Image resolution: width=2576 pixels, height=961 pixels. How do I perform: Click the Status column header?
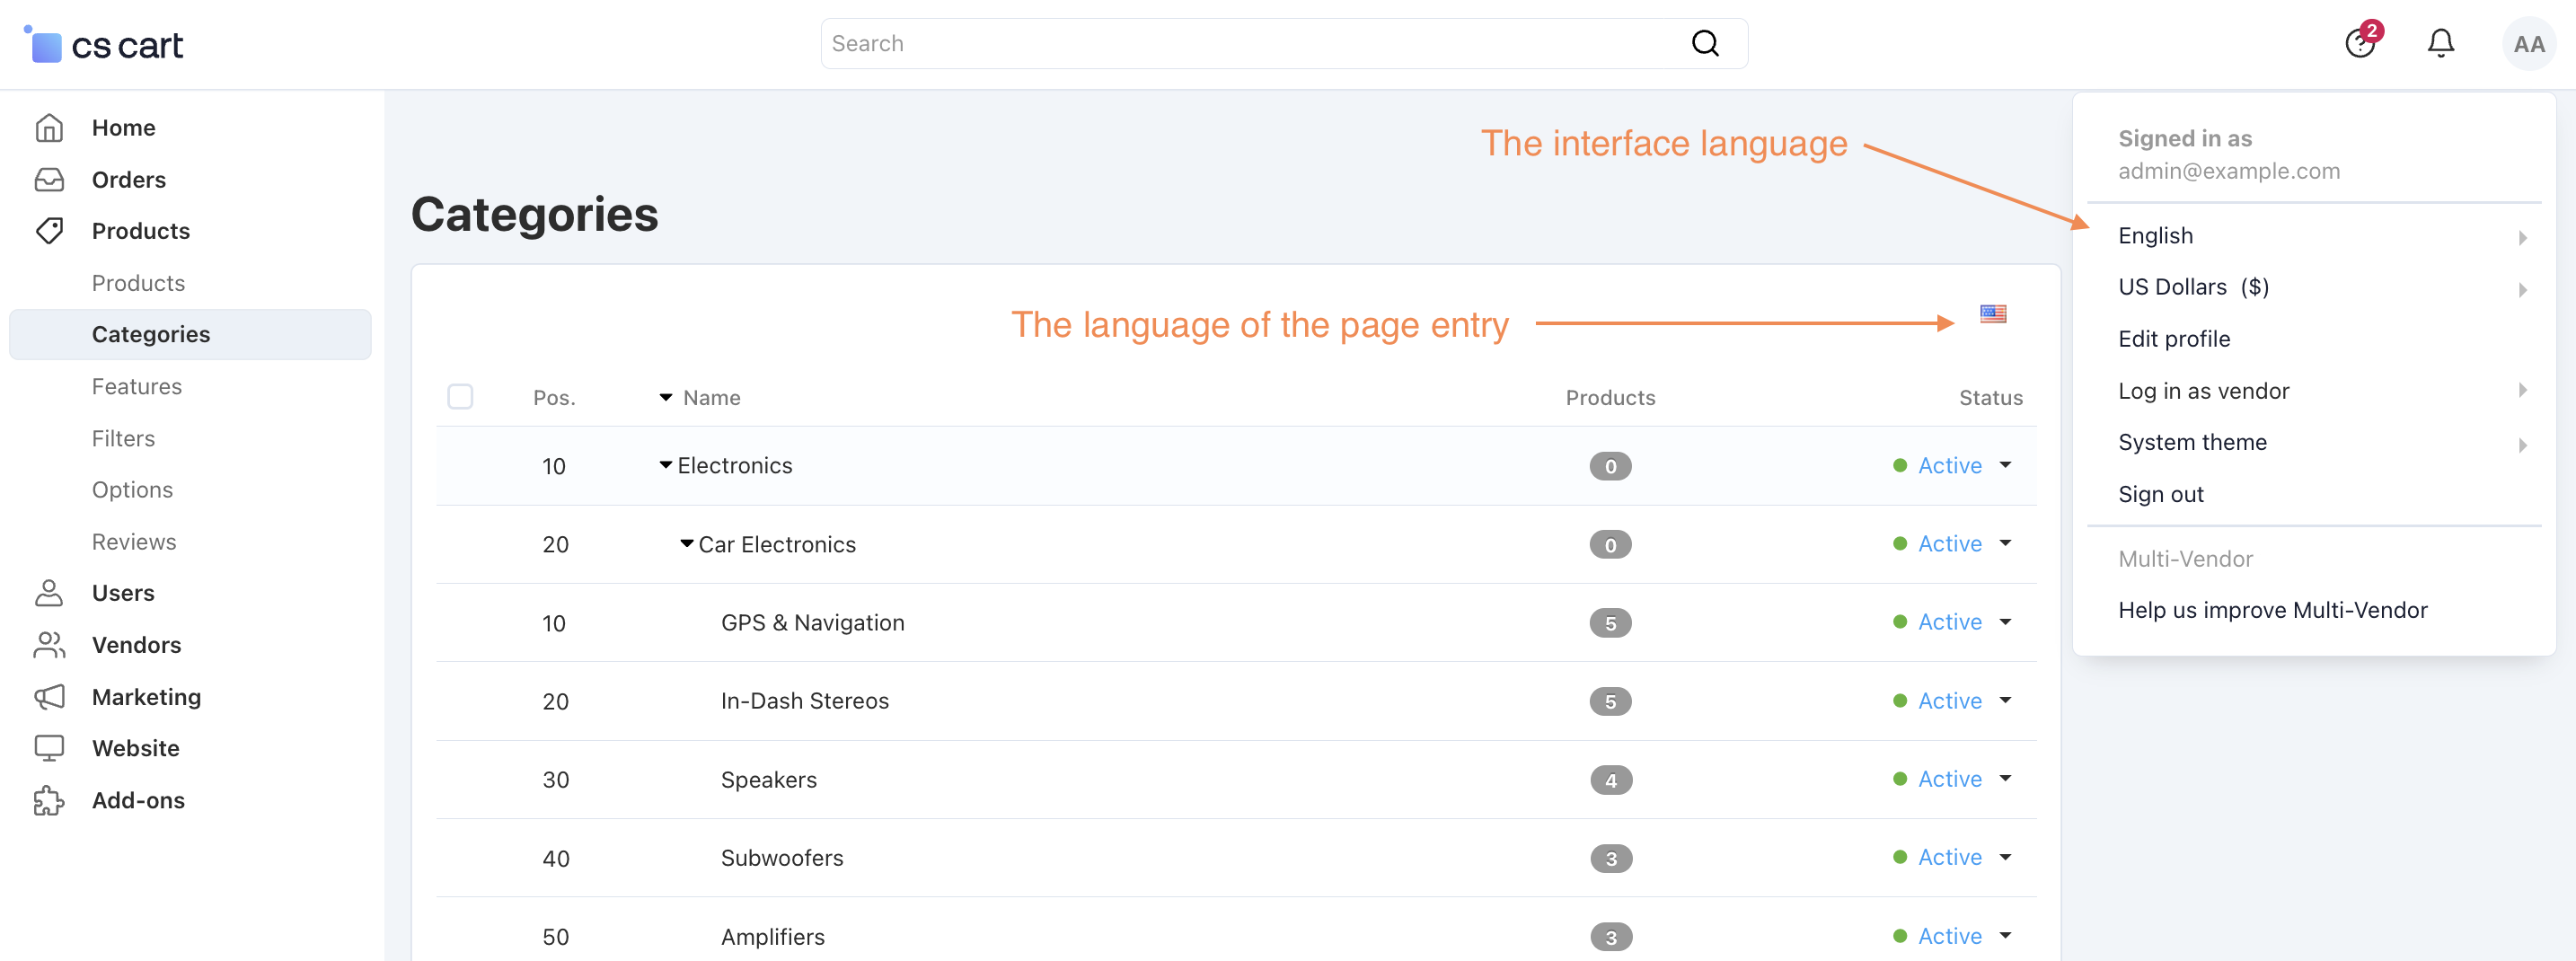click(x=1990, y=398)
